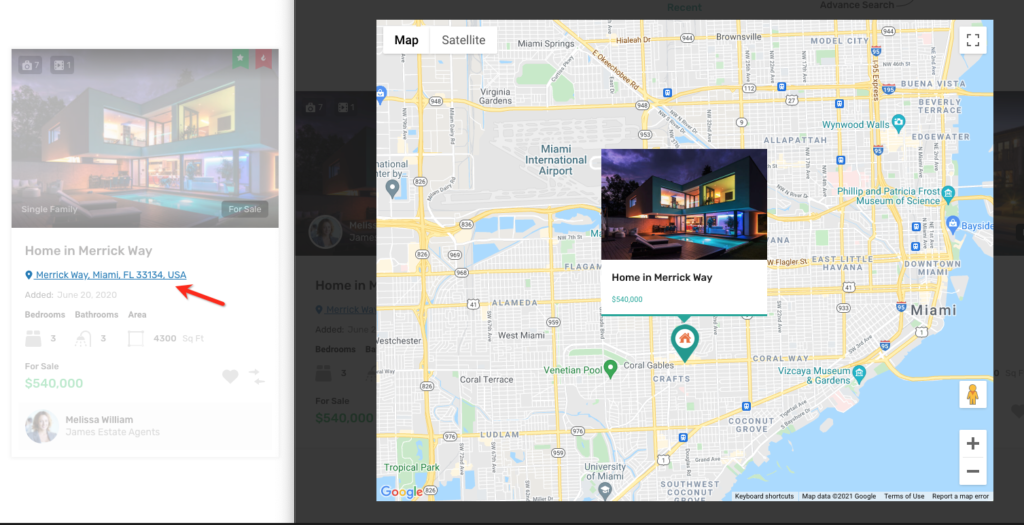
Task: Select the Map view tab
Action: click(406, 40)
